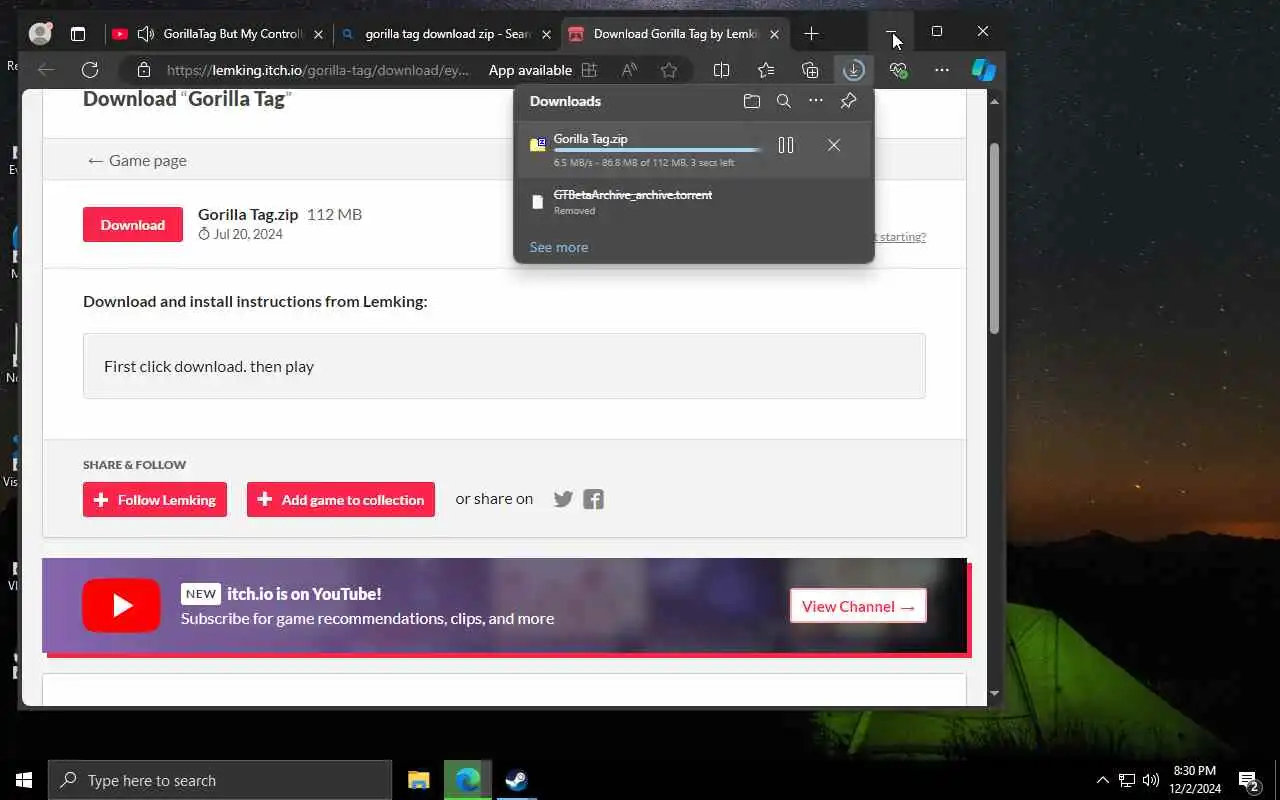Image resolution: width=1280 pixels, height=800 pixels.
Task: Open a new browser tab
Action: [811, 34]
